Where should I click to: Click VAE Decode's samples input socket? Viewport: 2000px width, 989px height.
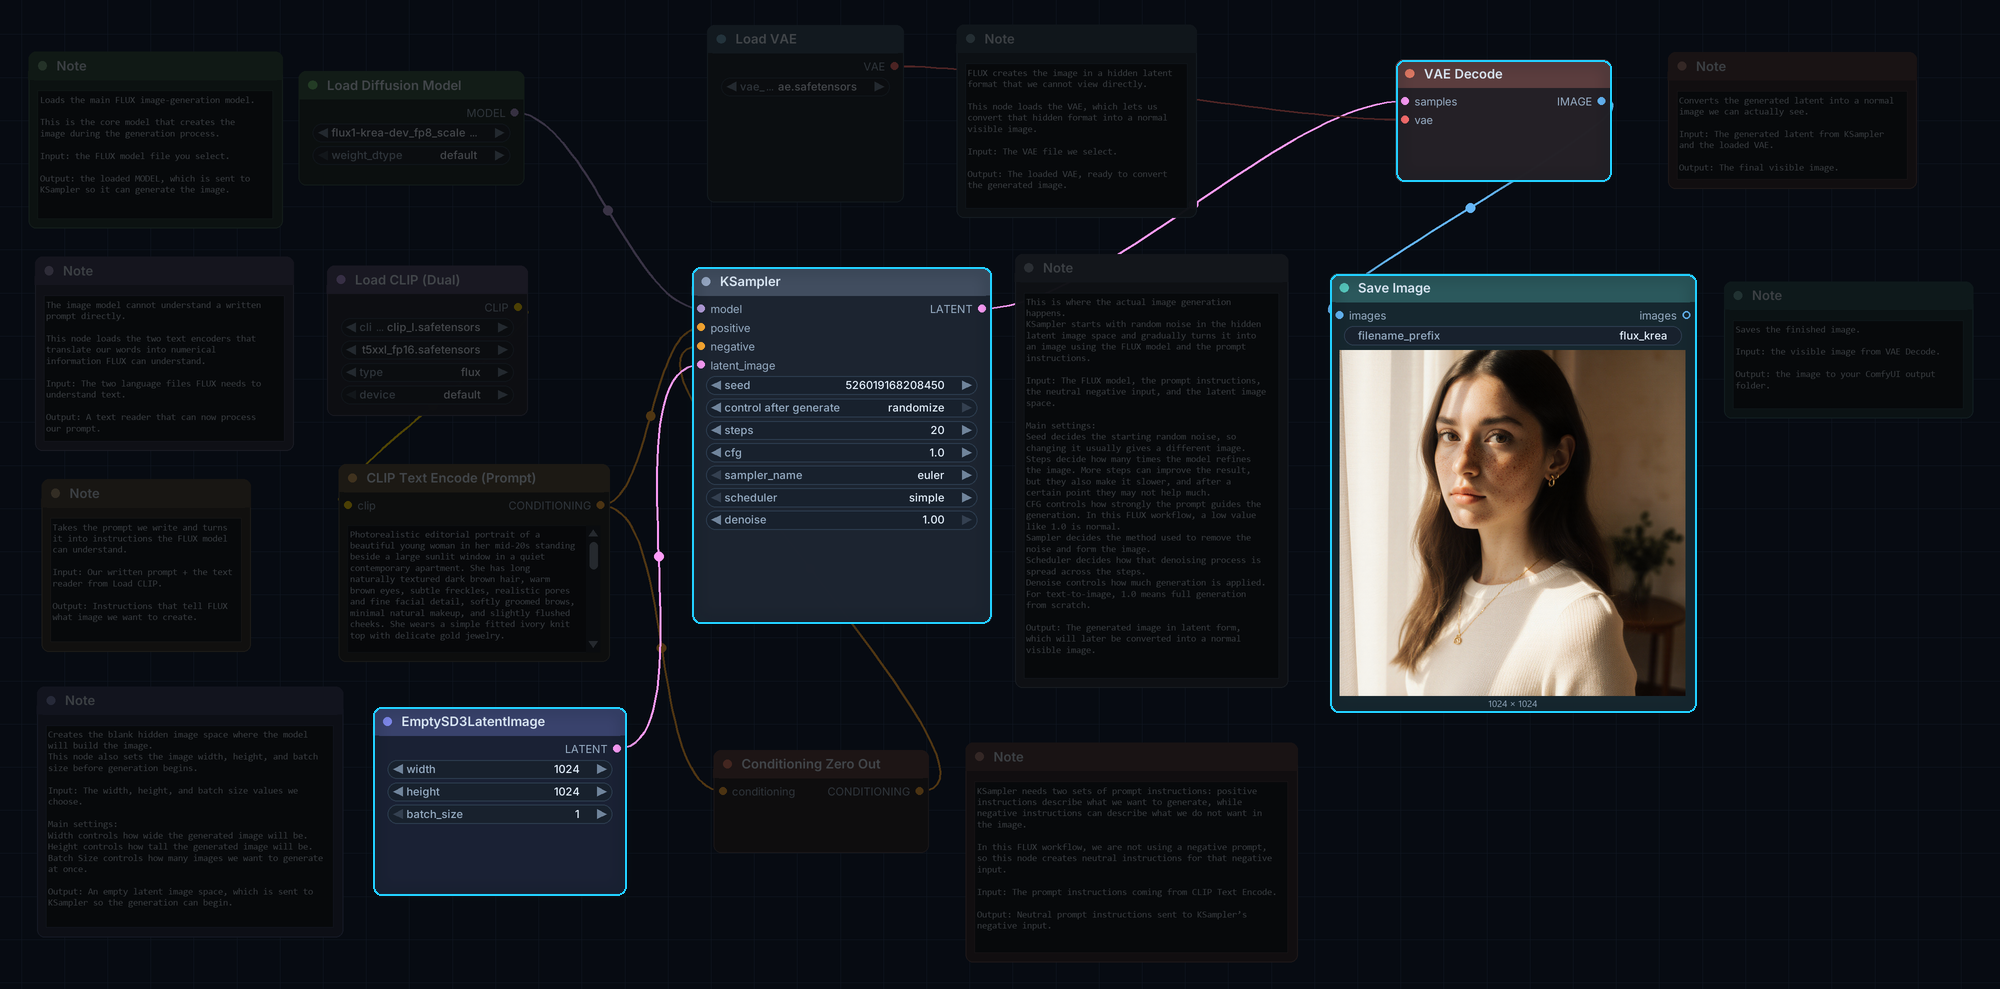tap(1405, 102)
